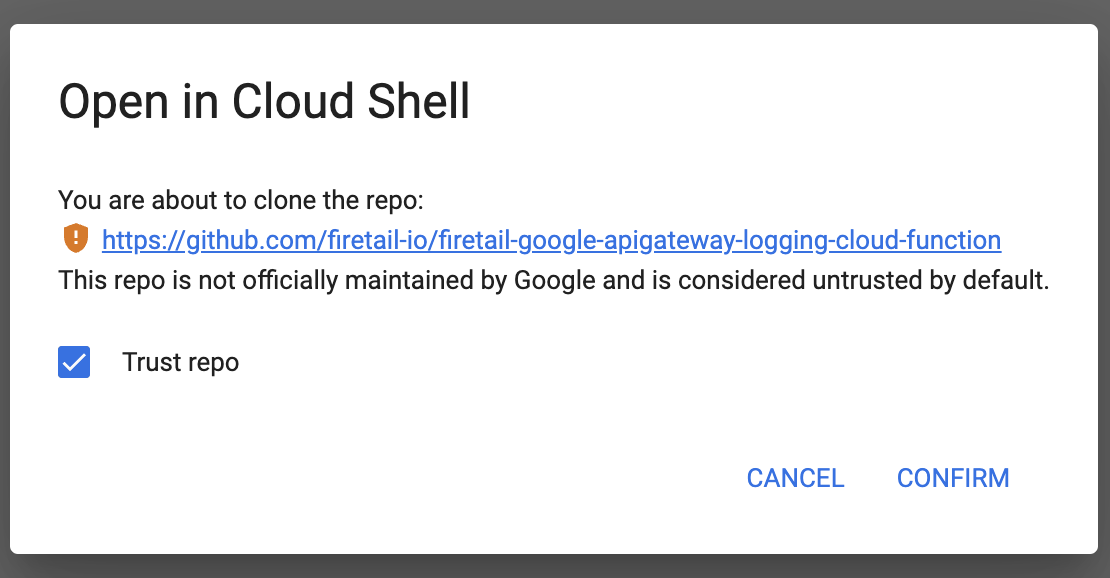Click blank dialog area left of CANCEL
The height and width of the screenshot is (578, 1110).
[400, 478]
